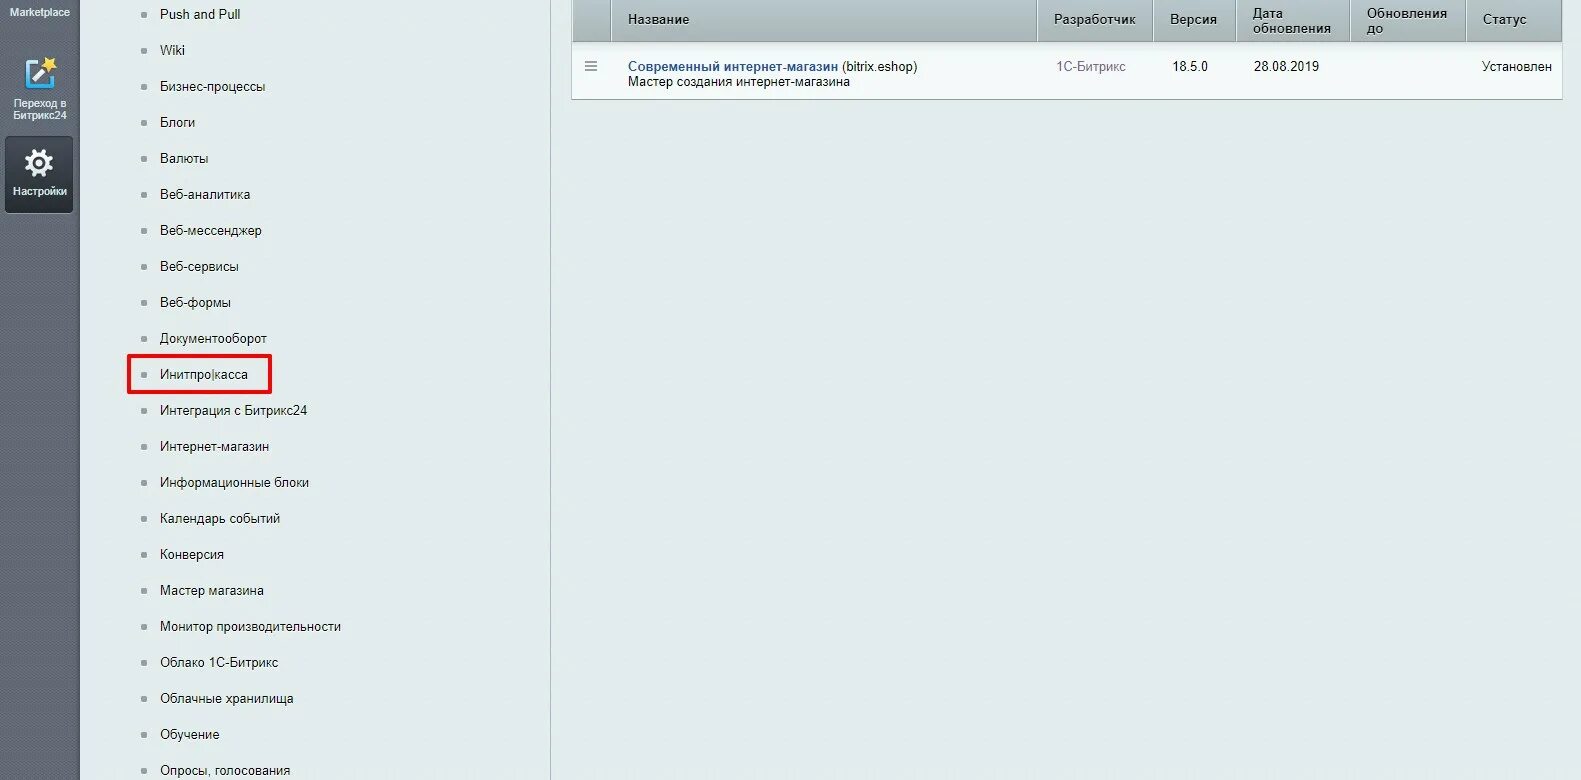Image resolution: width=1581 pixels, height=780 pixels.
Task: Sort by Обновления до column header
Action: (1407, 20)
